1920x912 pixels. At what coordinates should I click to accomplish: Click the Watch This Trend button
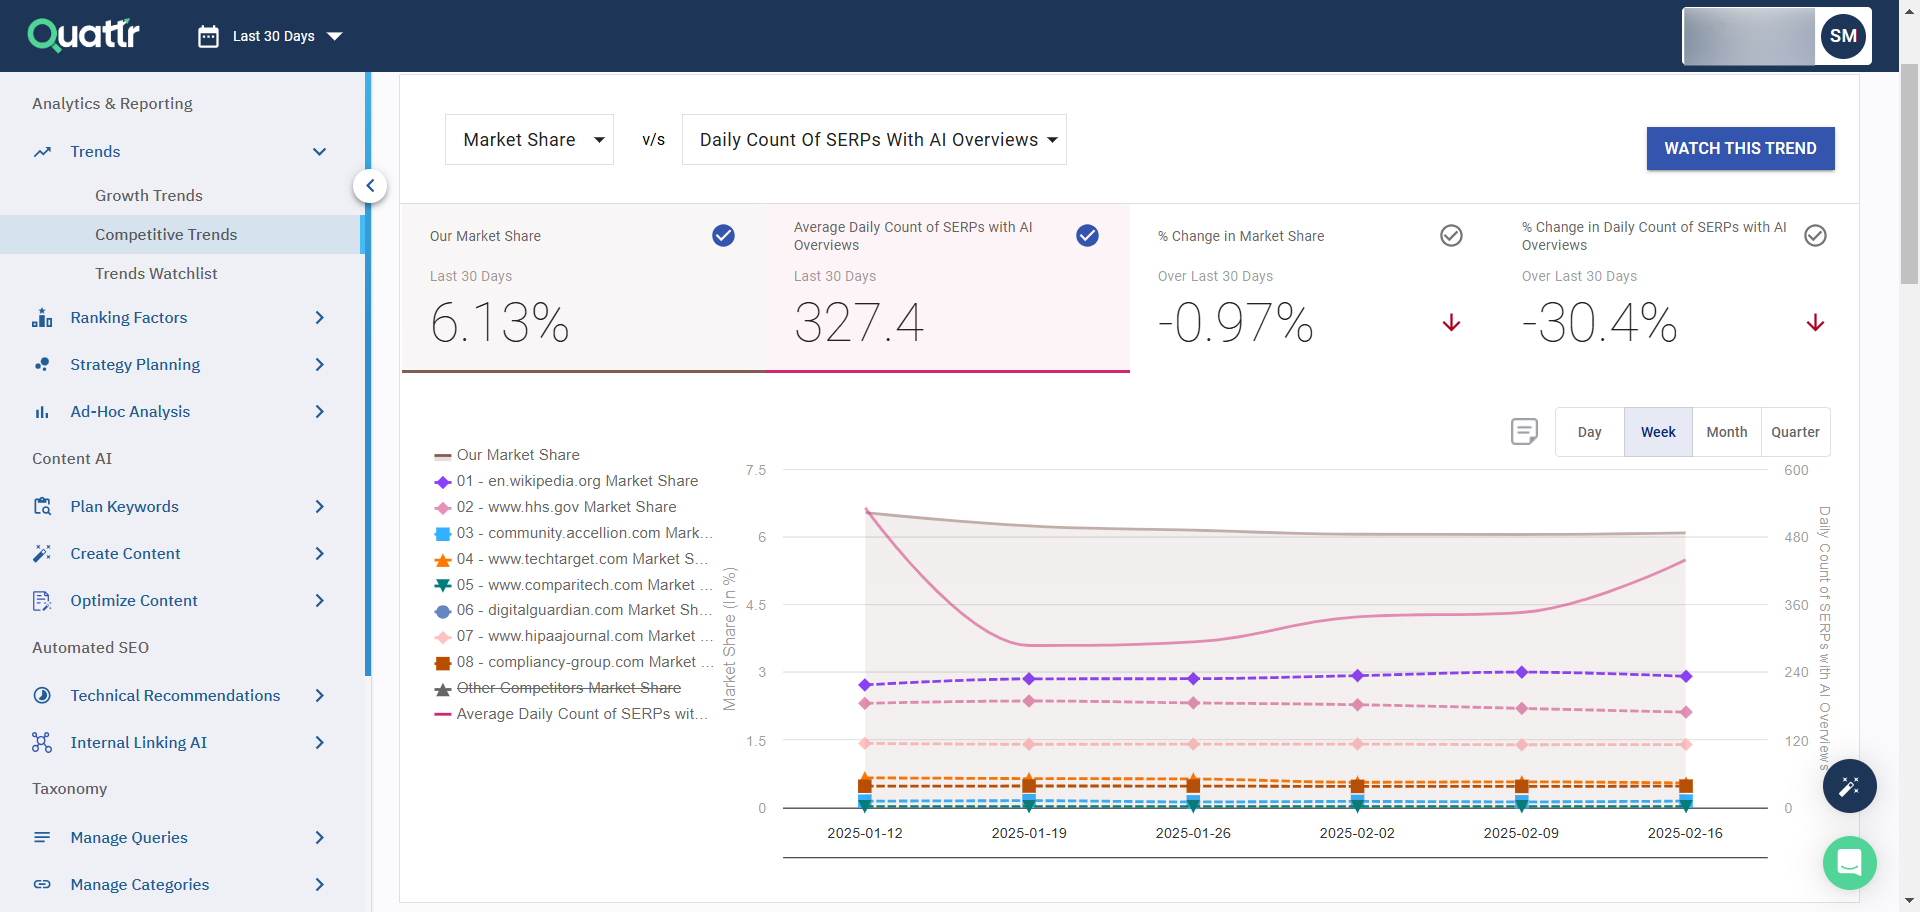point(1740,149)
